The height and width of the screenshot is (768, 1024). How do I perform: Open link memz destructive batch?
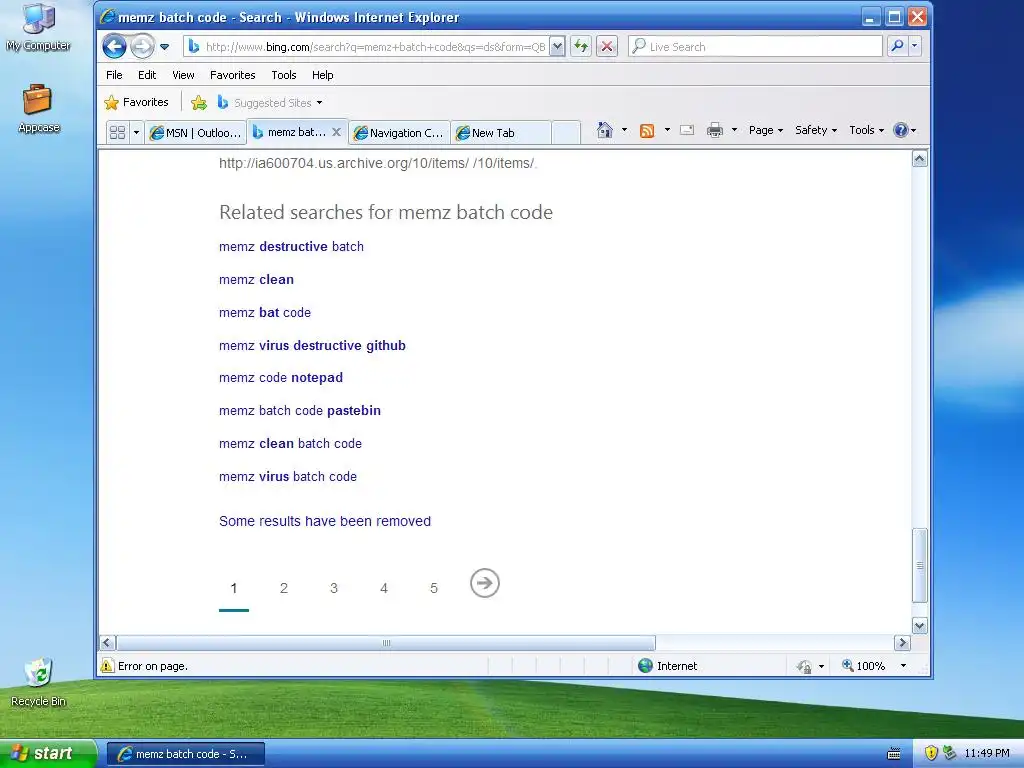click(291, 247)
